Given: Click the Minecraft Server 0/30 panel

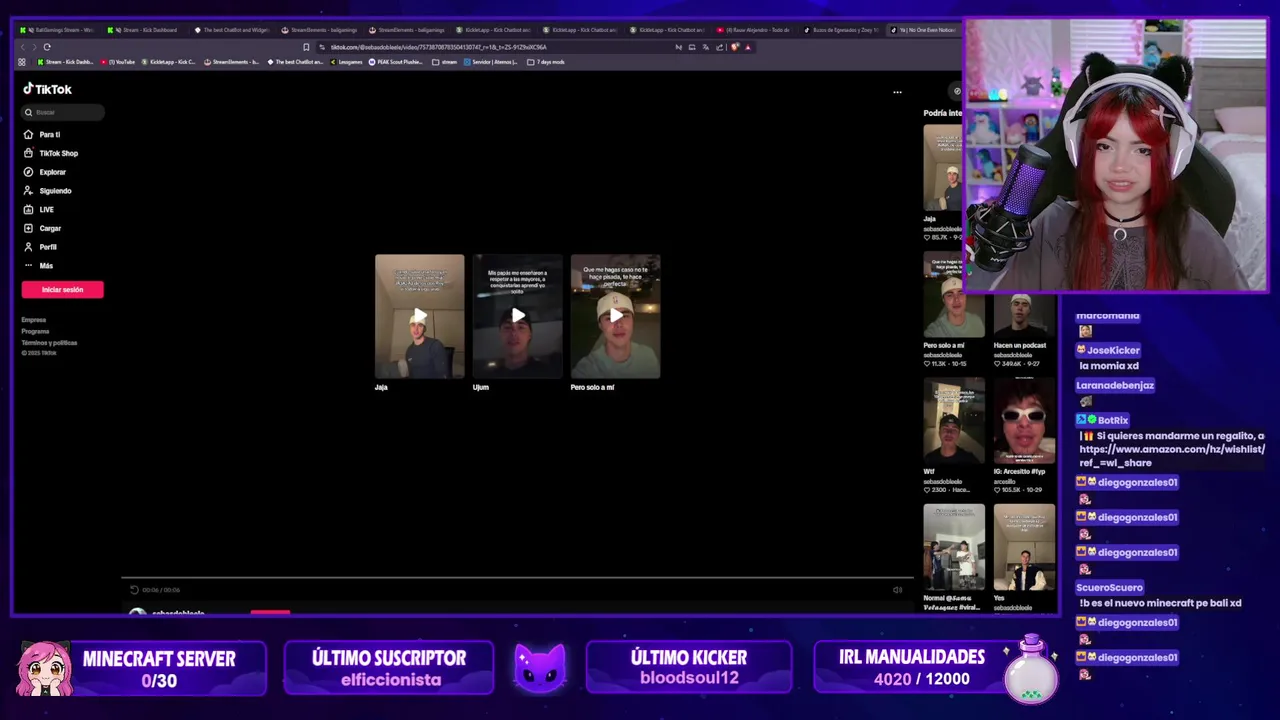Looking at the screenshot, I should (x=143, y=668).
